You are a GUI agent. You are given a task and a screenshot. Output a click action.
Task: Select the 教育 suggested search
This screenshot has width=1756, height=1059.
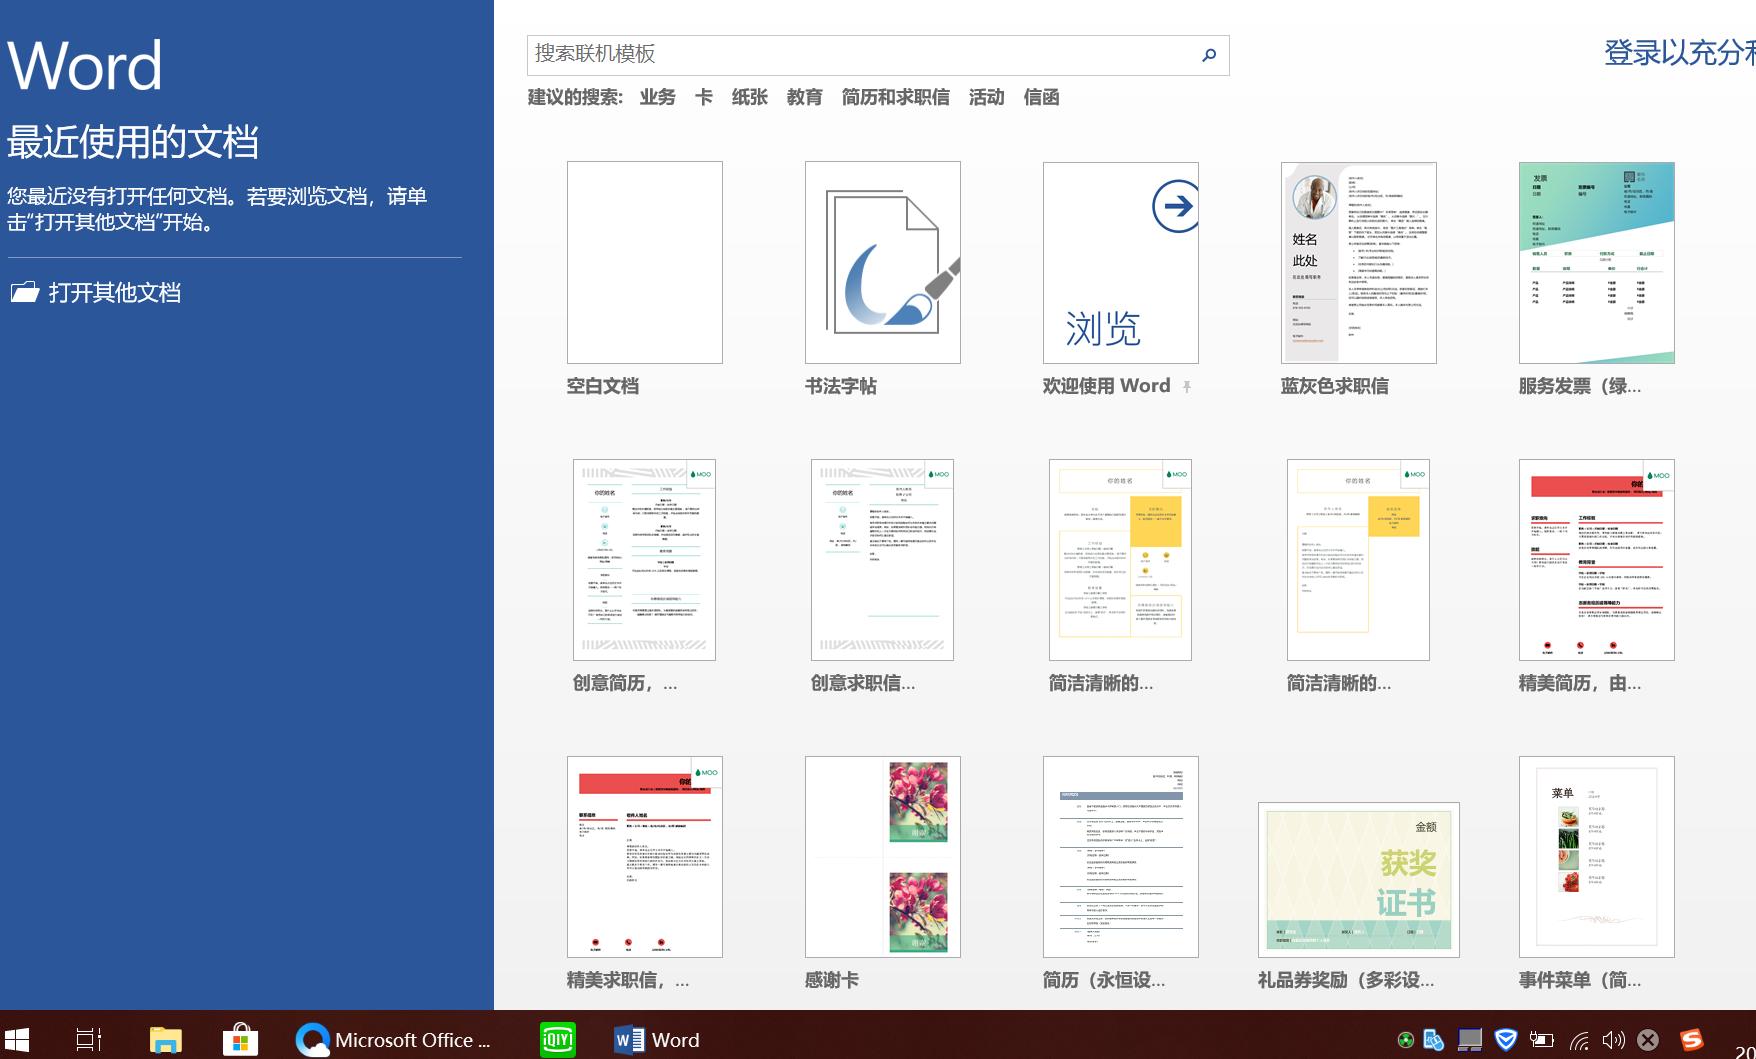[805, 97]
